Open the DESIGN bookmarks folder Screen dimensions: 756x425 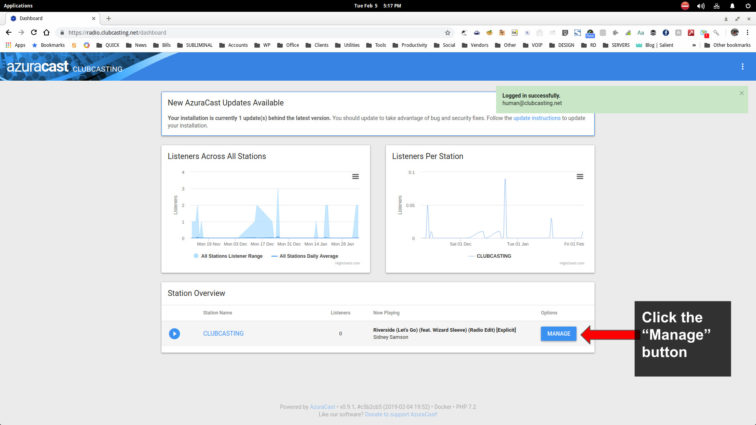coord(562,45)
